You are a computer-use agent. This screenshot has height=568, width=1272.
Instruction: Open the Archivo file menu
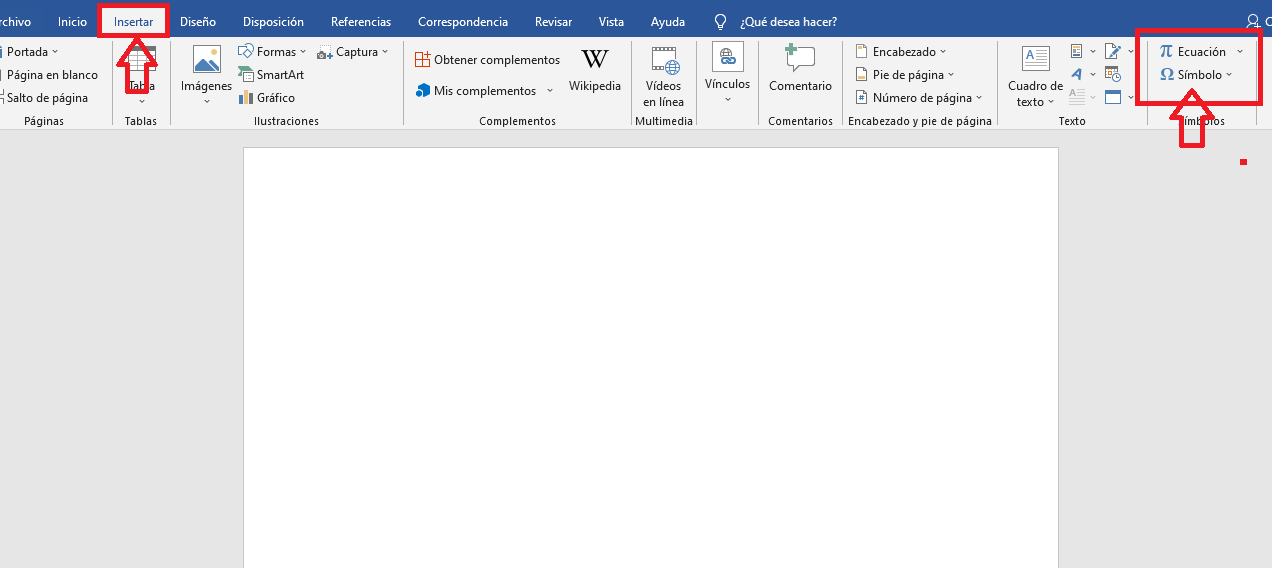pos(15,21)
